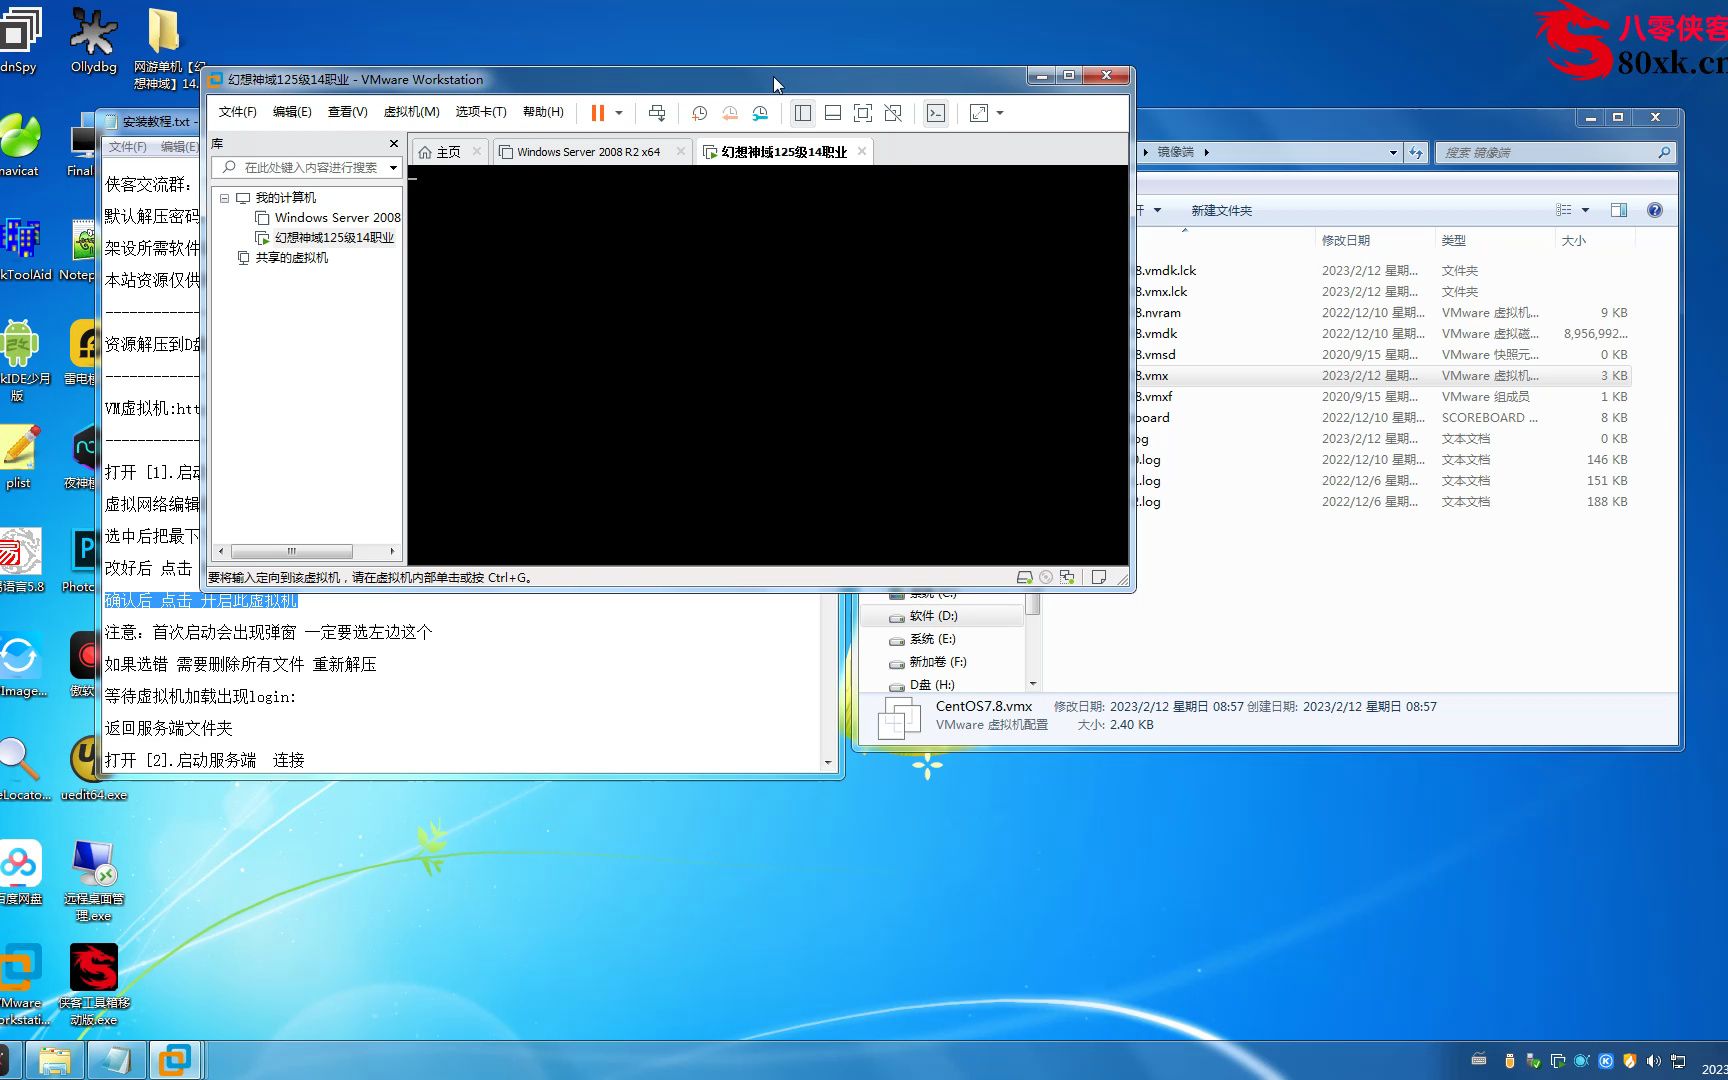Open File Explorer from the taskbar
The height and width of the screenshot is (1080, 1728).
pyautogui.click(x=54, y=1060)
